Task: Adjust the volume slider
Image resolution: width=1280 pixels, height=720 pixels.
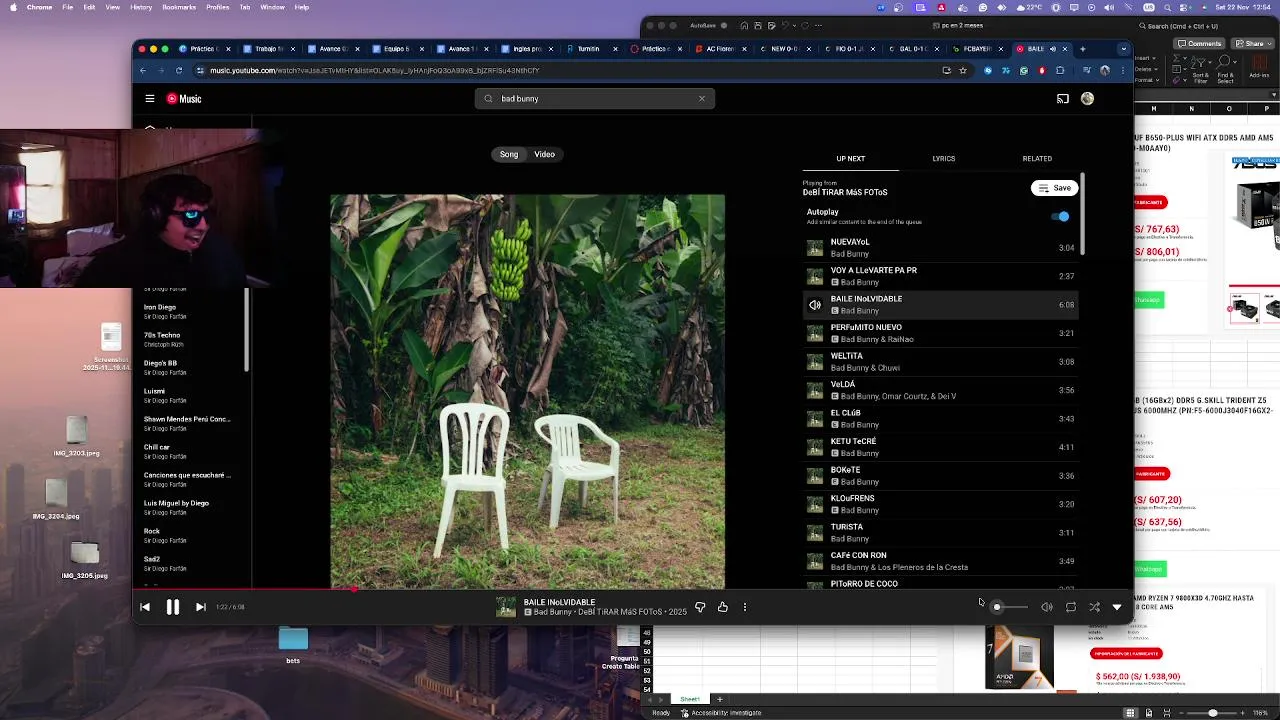Action: [1009, 607]
